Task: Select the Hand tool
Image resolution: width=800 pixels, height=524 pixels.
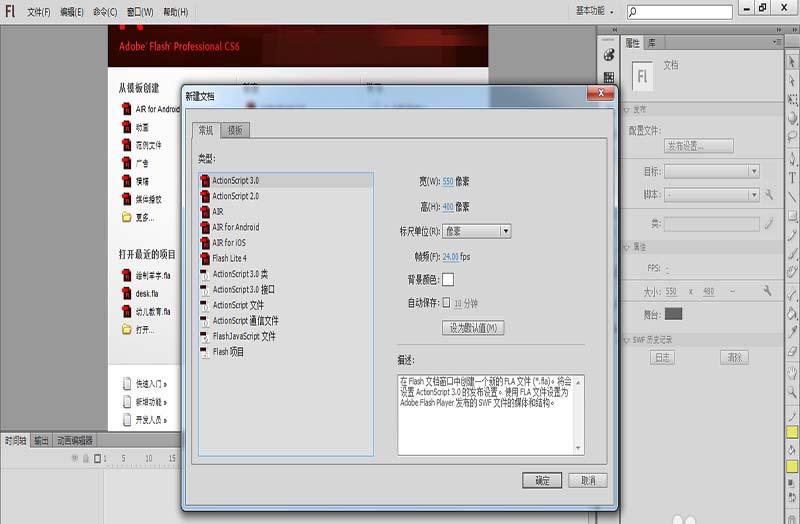Action: click(792, 373)
